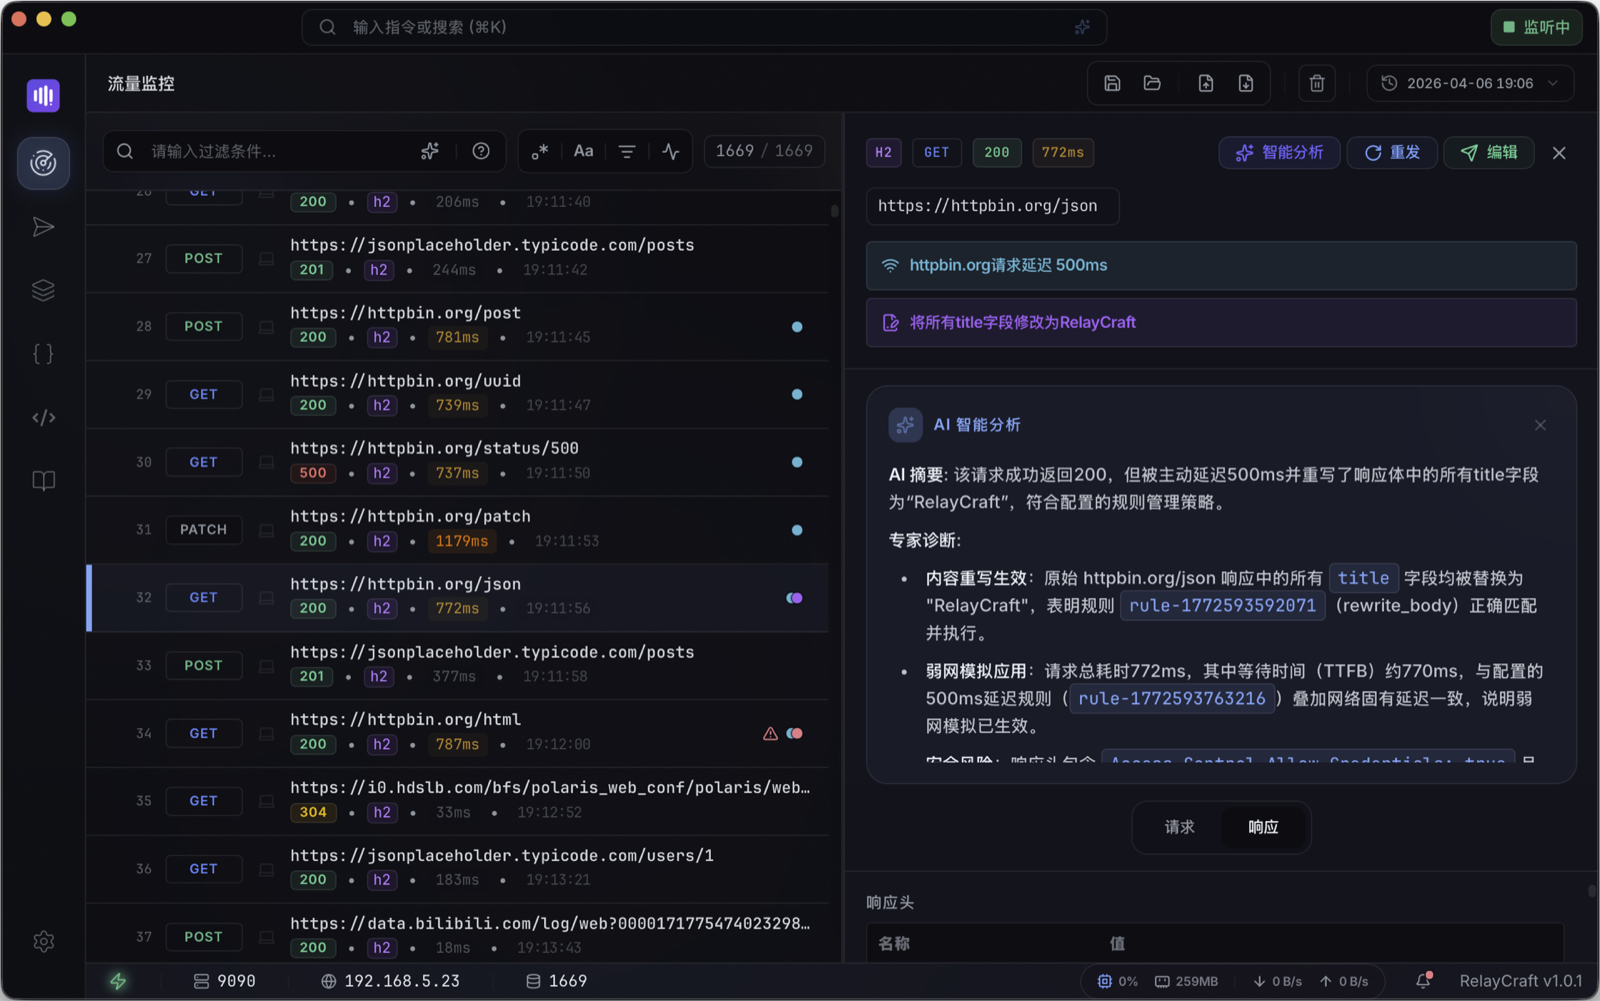1600x1001 pixels.
Task: Toggle case sensitive Aa filter option
Action: point(584,151)
